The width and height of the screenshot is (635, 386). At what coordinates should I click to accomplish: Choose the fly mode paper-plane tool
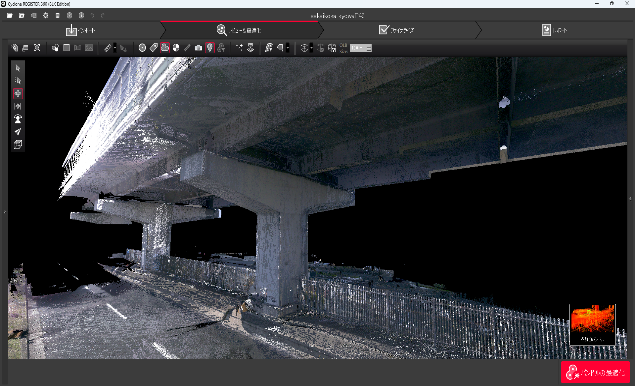(x=17, y=131)
